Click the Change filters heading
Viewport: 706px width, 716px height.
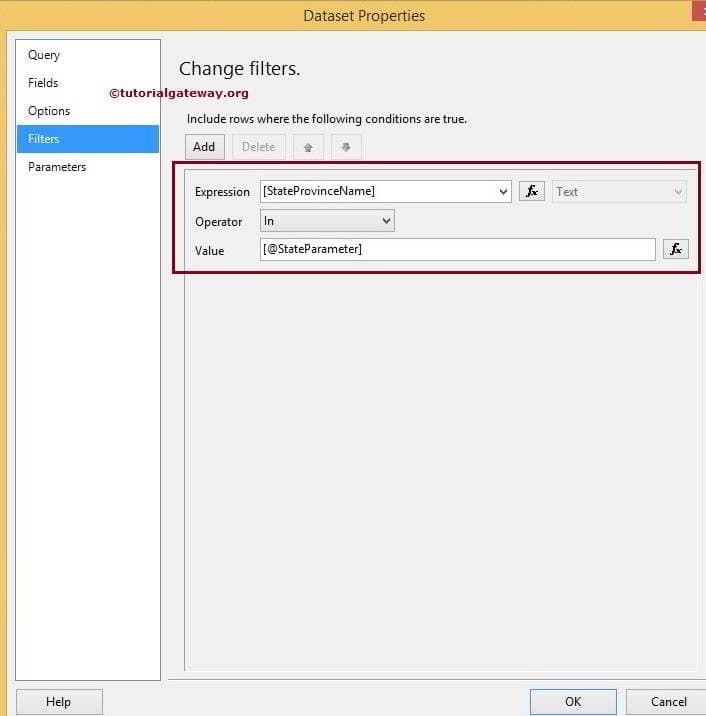tap(239, 69)
